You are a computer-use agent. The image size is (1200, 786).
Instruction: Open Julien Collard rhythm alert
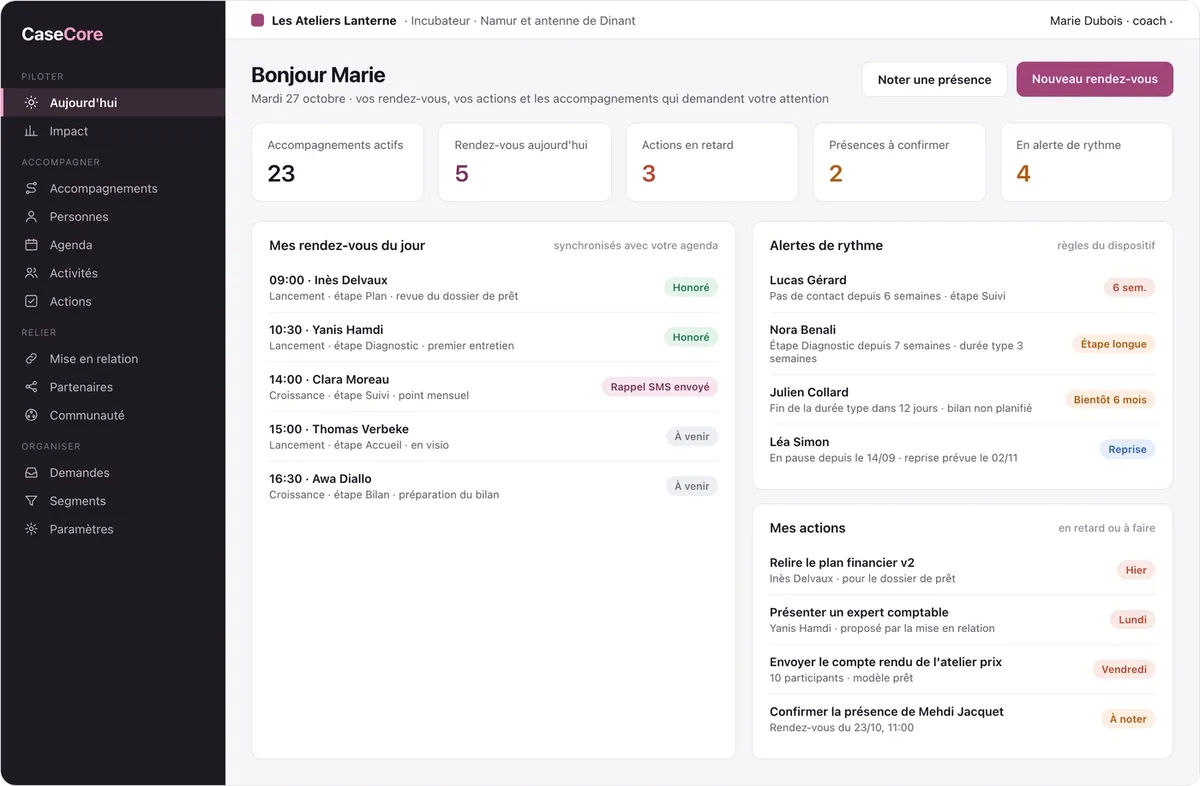pyautogui.click(x=962, y=399)
